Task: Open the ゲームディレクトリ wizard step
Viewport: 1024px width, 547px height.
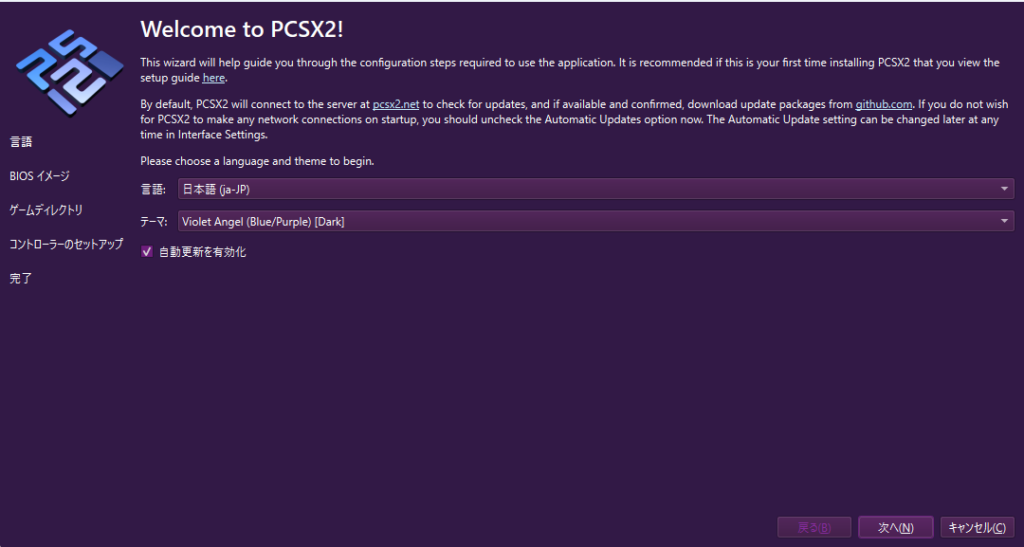Action: coord(46,210)
